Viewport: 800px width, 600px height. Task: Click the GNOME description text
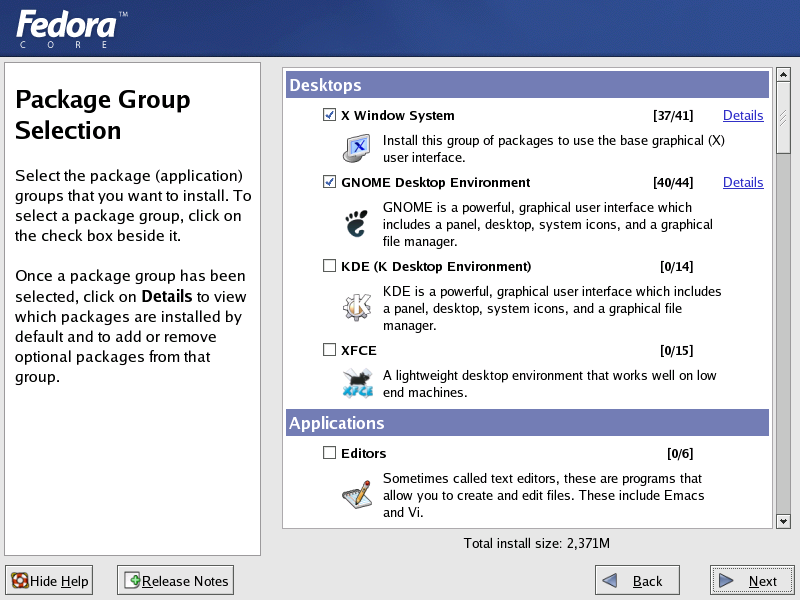point(547,224)
